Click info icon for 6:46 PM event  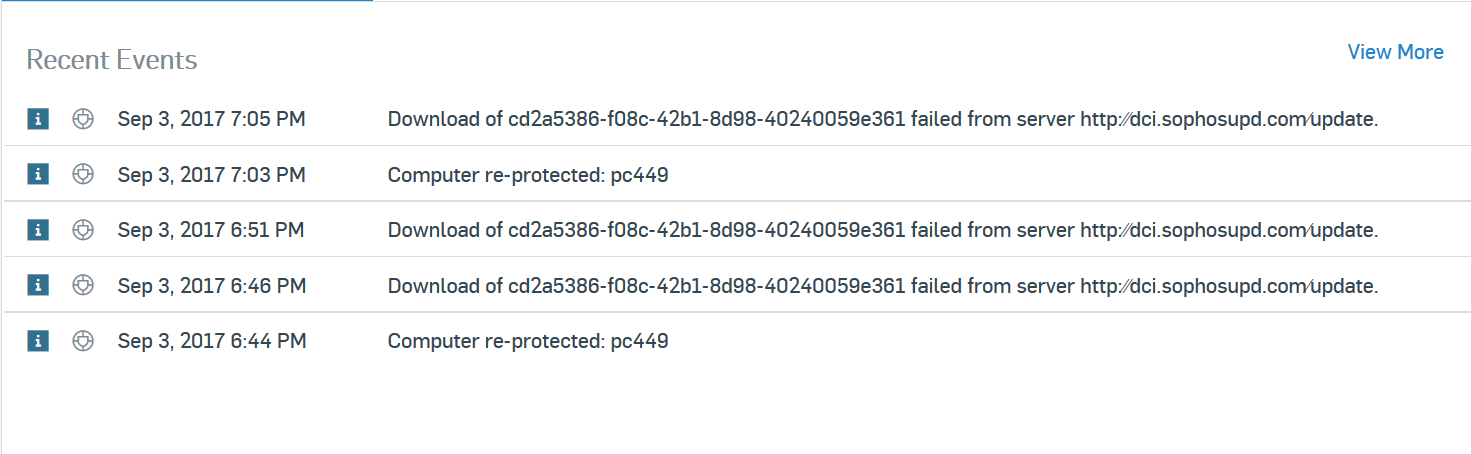point(38,286)
